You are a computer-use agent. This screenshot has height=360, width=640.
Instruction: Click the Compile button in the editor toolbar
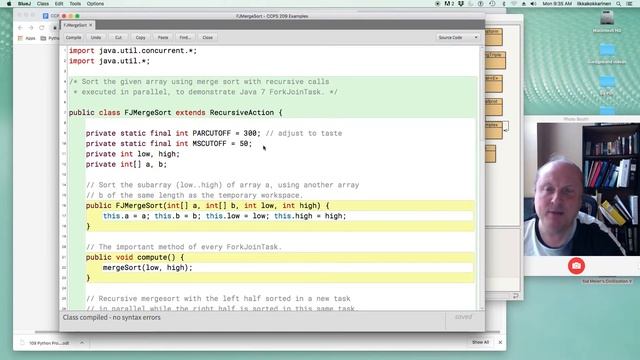(73, 38)
